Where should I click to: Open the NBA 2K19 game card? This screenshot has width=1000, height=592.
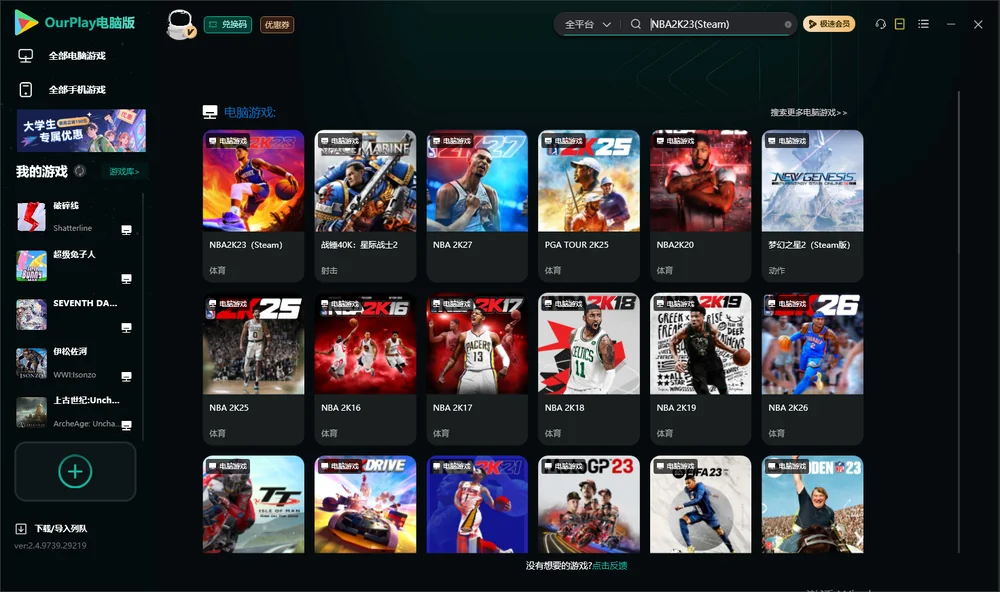700,369
